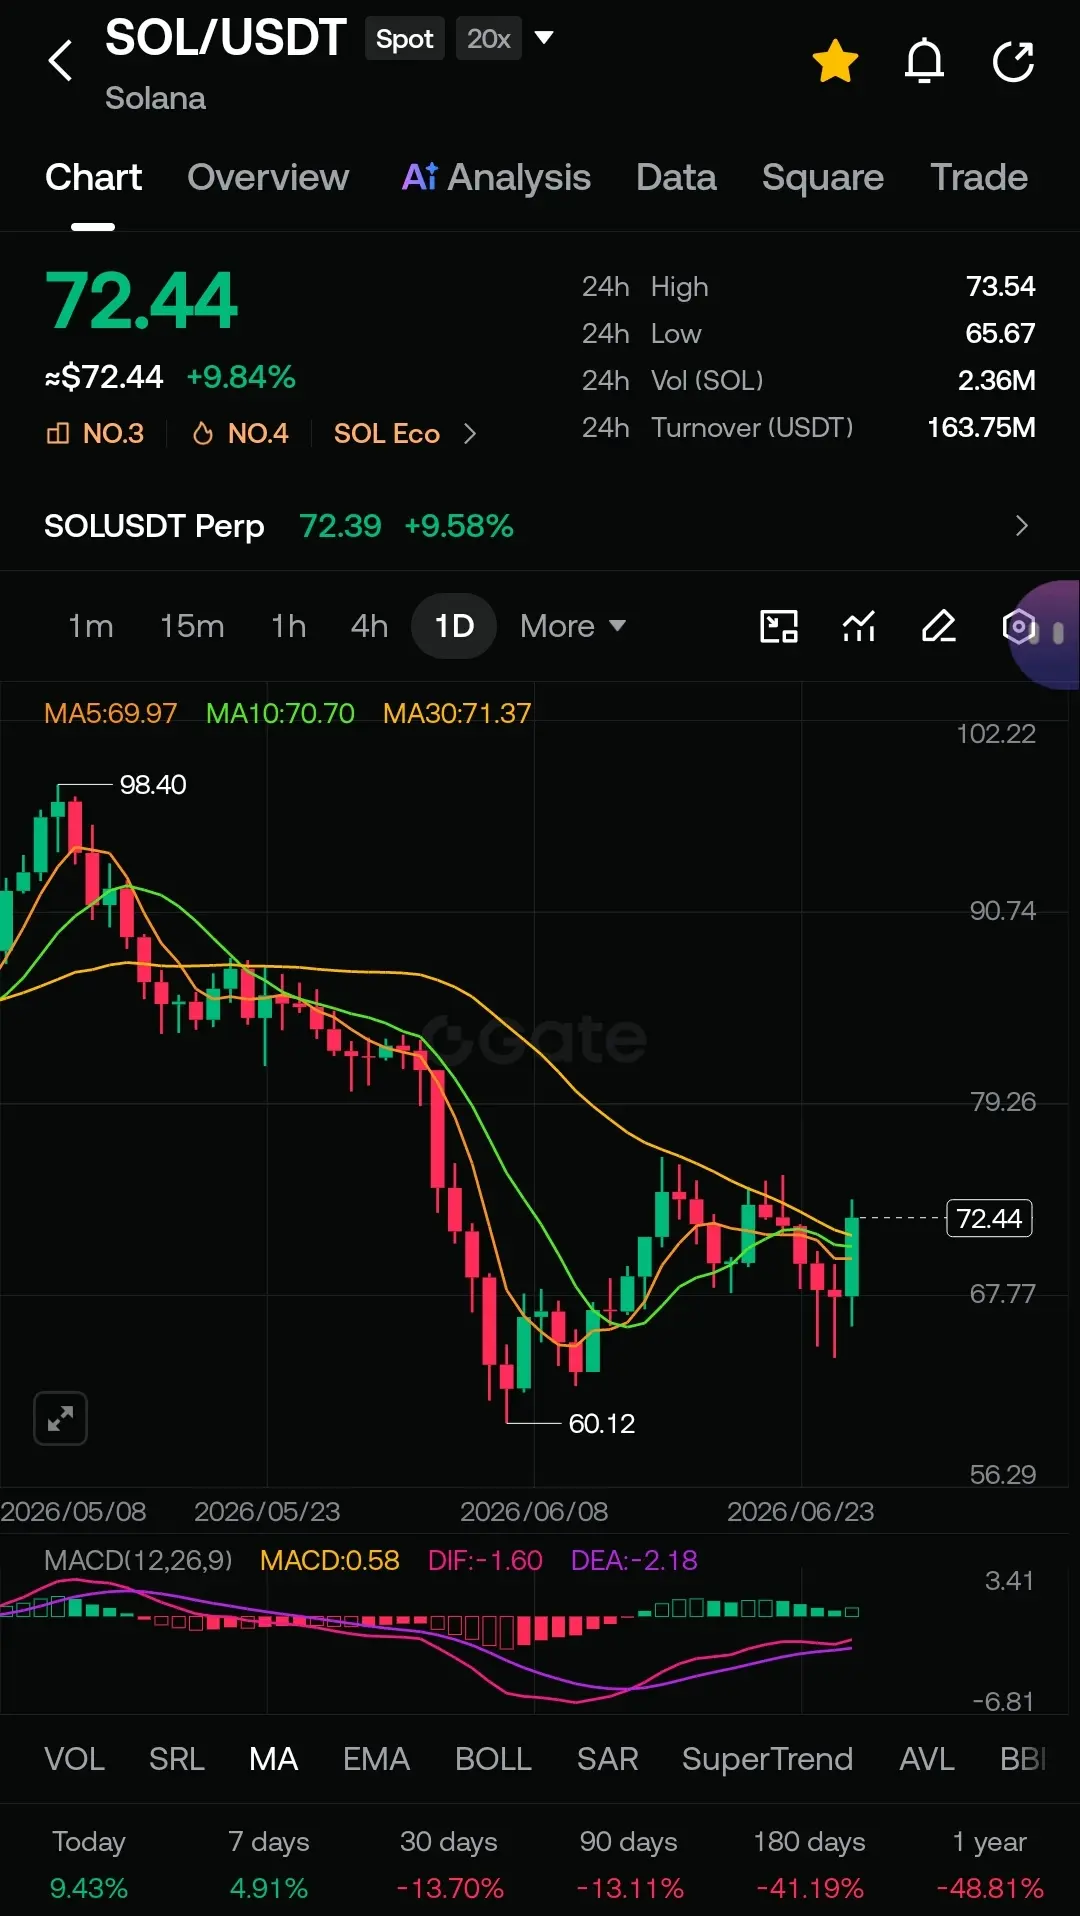Expand the More timeframes dropdown
This screenshot has width=1080, height=1916.
(573, 626)
